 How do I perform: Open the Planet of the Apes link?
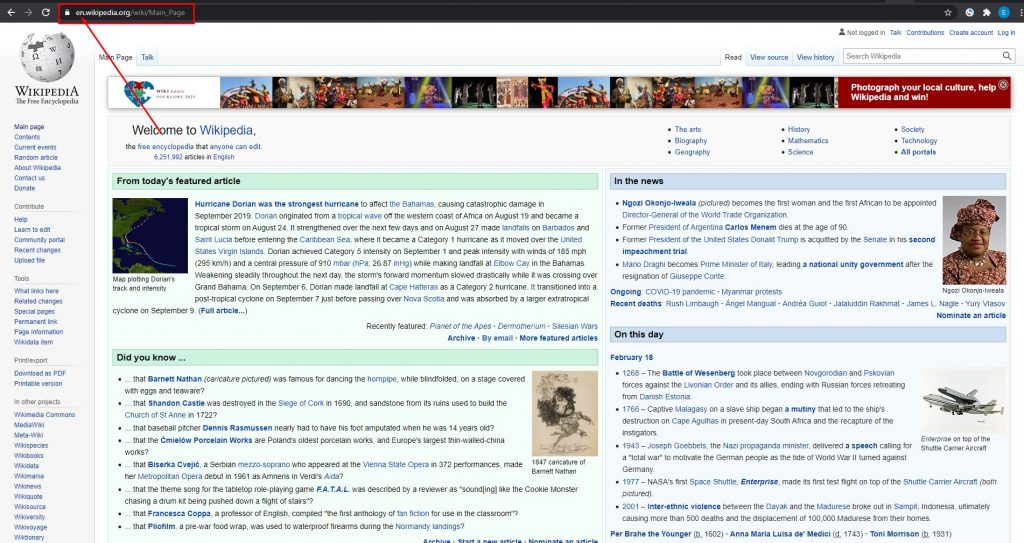coord(460,326)
